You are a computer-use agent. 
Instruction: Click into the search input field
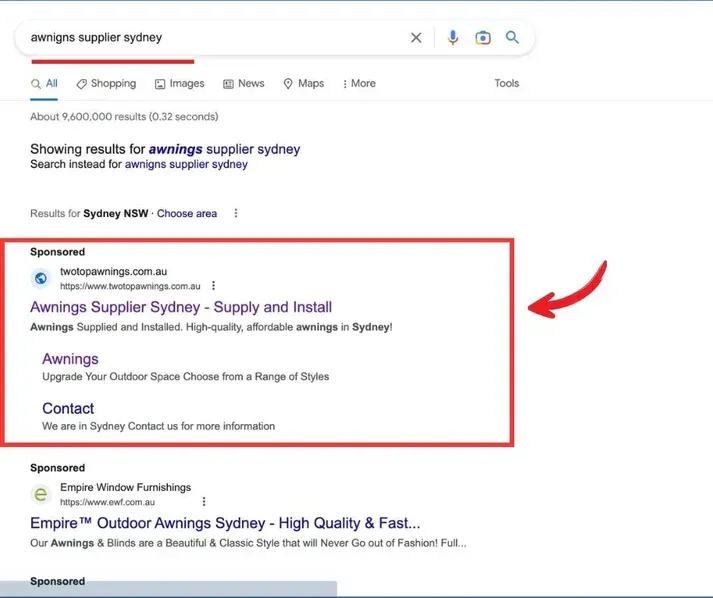click(x=200, y=38)
